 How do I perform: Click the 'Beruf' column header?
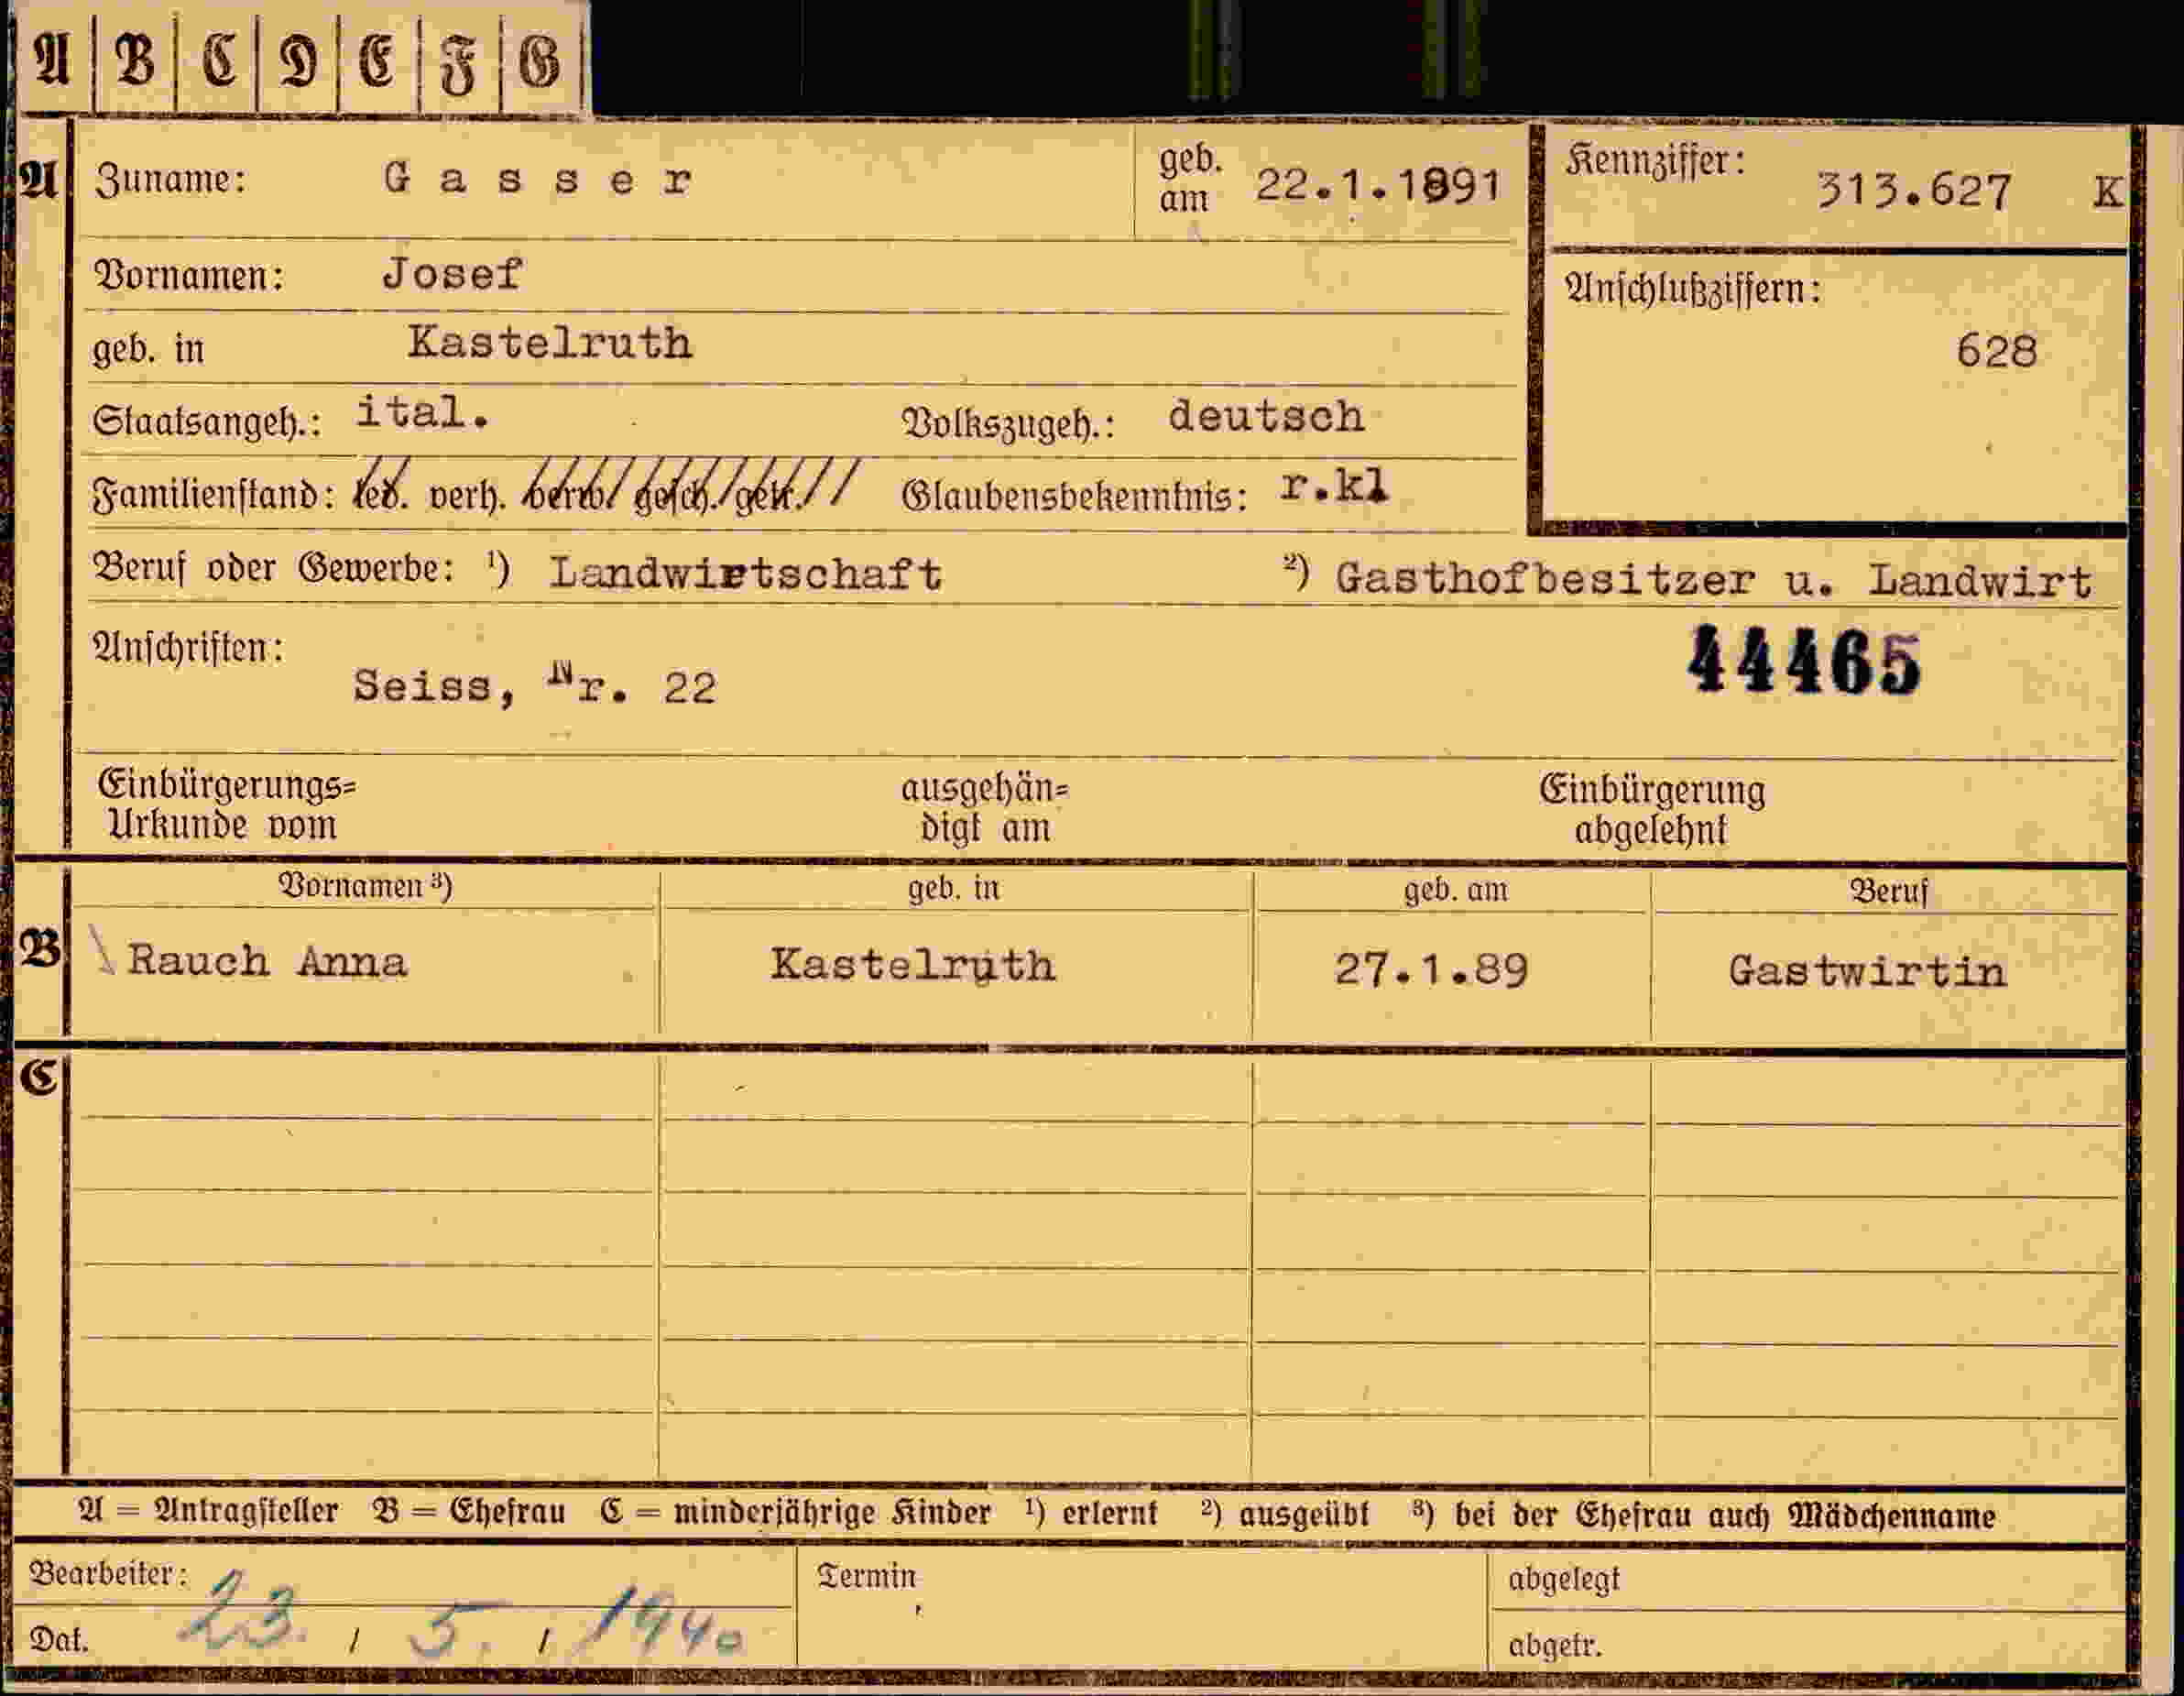pyautogui.click(x=1888, y=890)
